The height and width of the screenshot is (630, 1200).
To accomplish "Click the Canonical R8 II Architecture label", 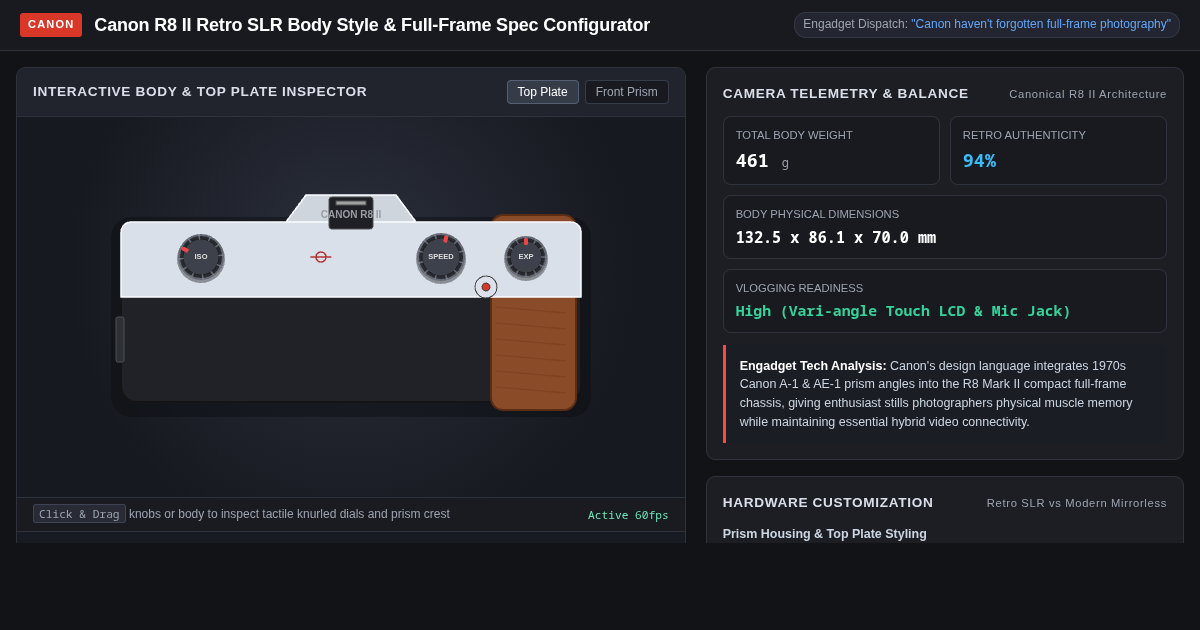I will click(1088, 94).
